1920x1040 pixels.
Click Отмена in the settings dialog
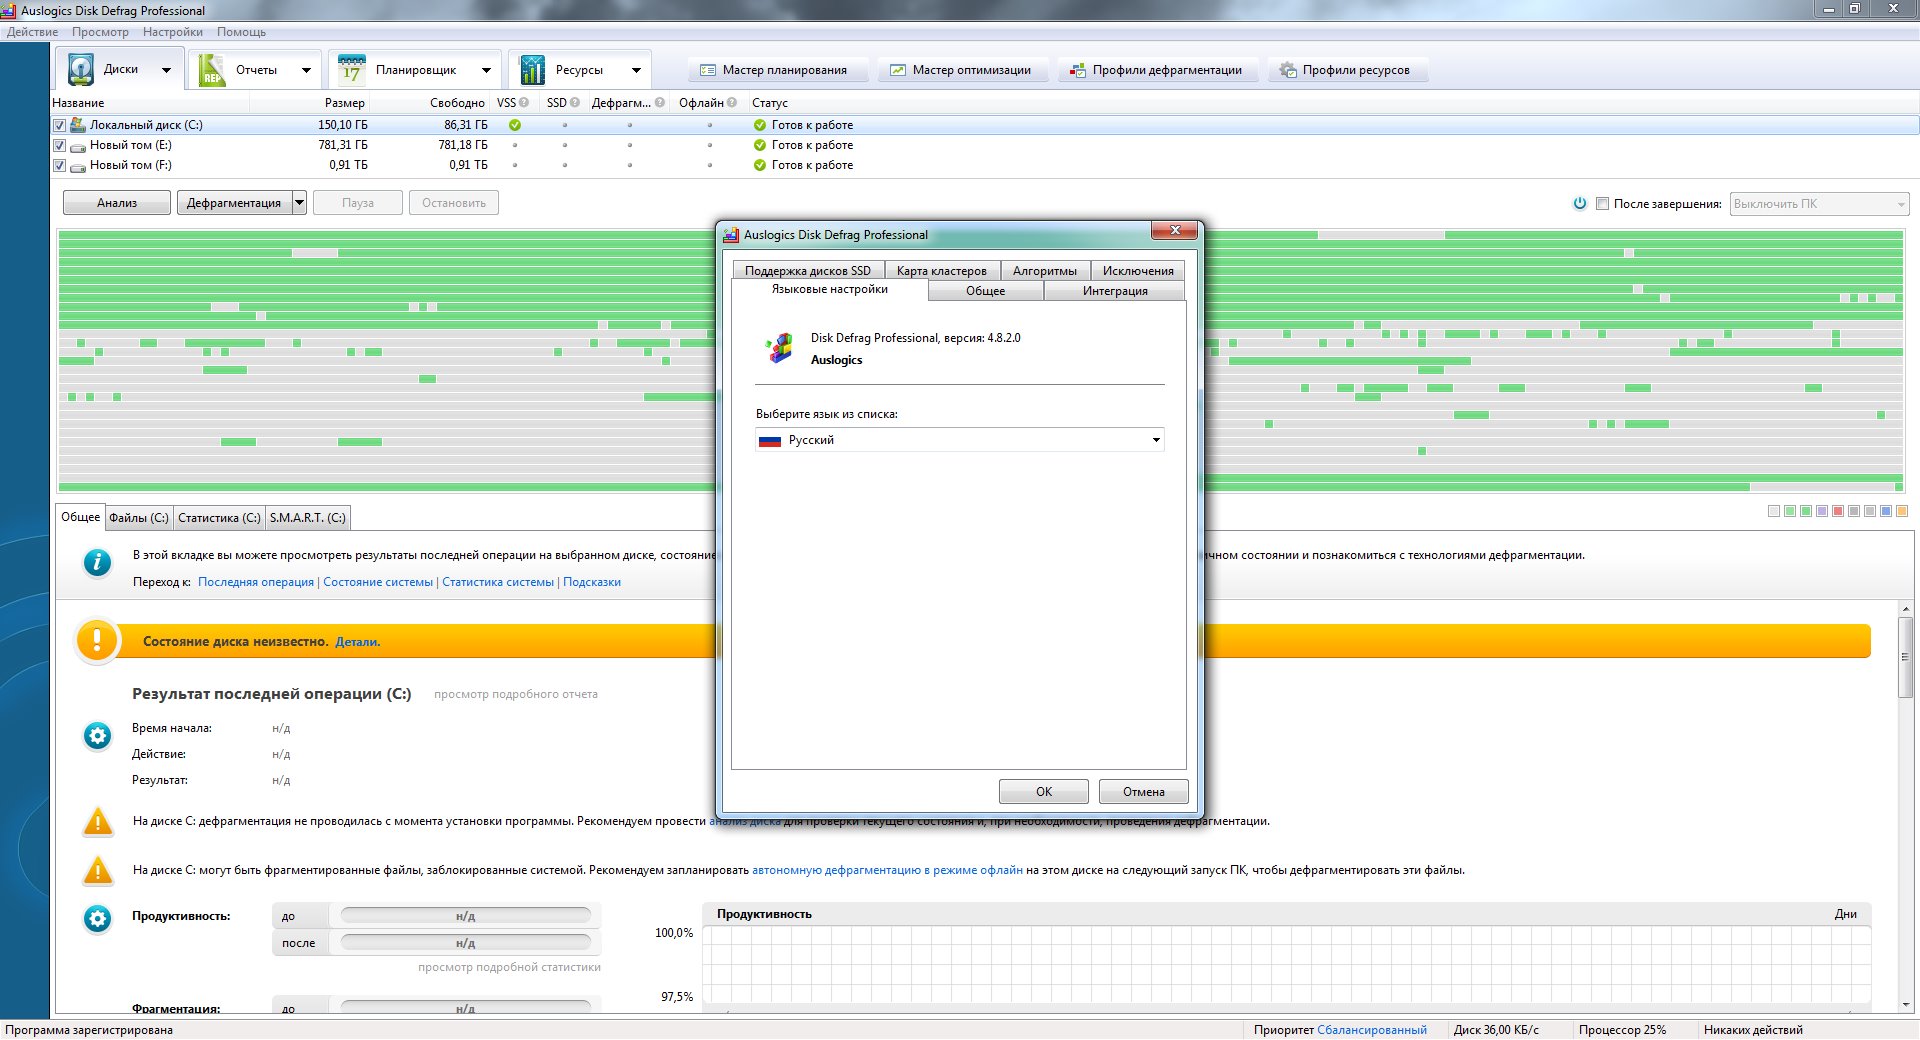(x=1144, y=792)
